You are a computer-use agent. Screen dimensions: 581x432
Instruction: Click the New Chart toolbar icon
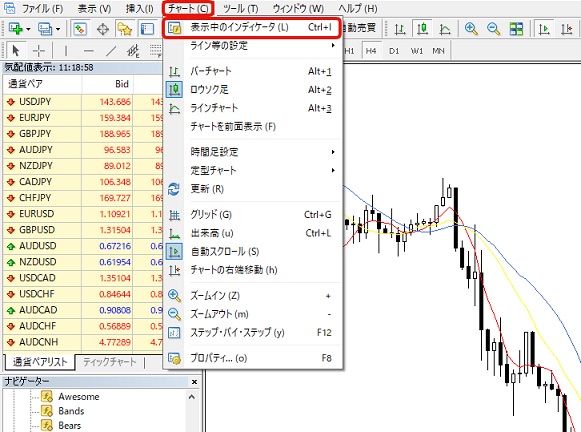(x=16, y=29)
